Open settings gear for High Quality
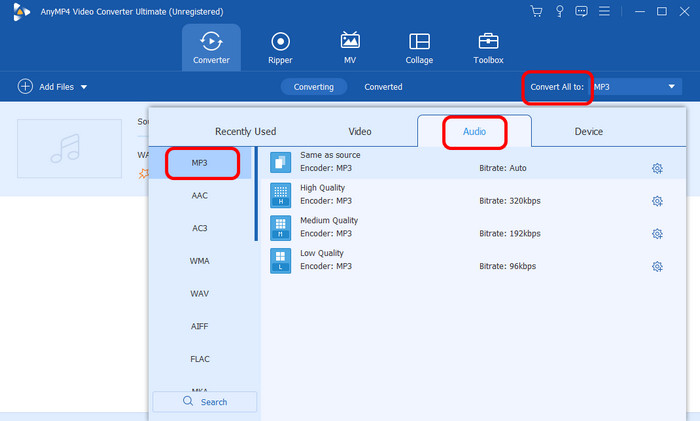Screen dimensions: 700x421 [x=657, y=201]
